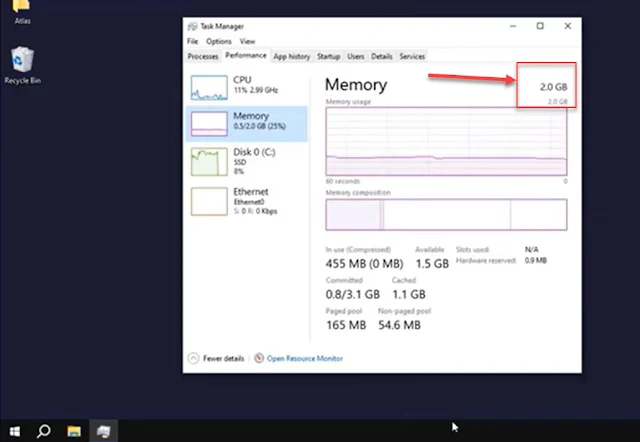Open the Atlas folder on desktop

22,12
